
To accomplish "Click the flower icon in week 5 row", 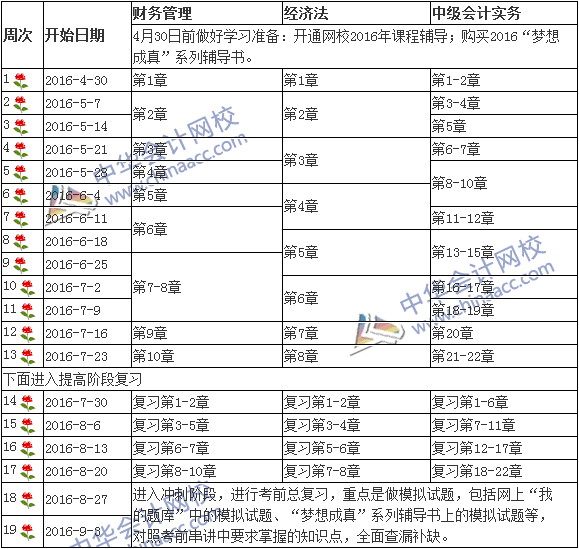I will 20,173.
